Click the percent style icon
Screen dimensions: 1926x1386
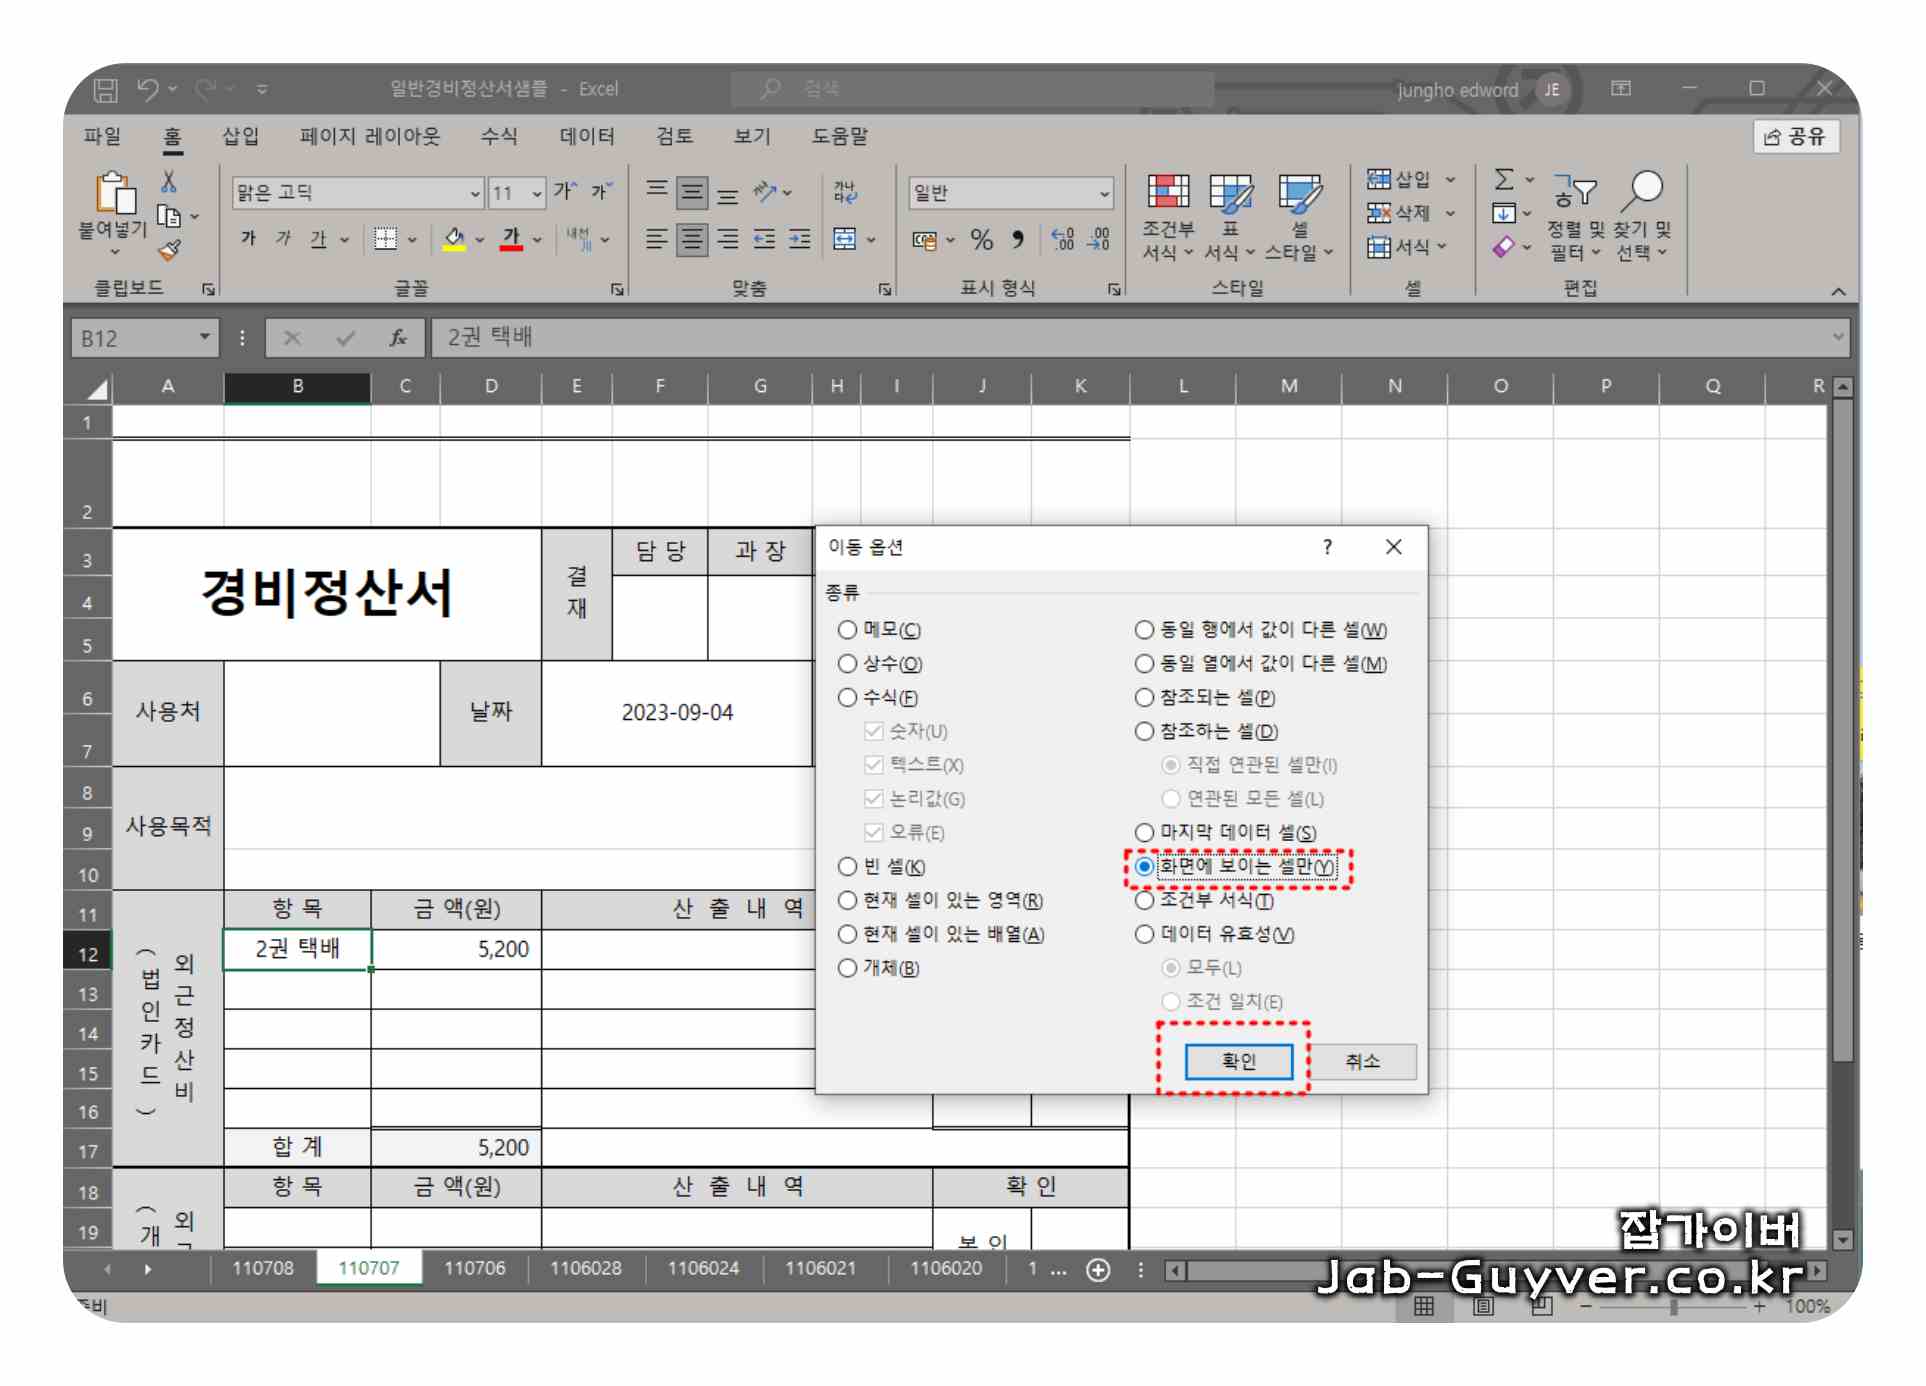981,240
